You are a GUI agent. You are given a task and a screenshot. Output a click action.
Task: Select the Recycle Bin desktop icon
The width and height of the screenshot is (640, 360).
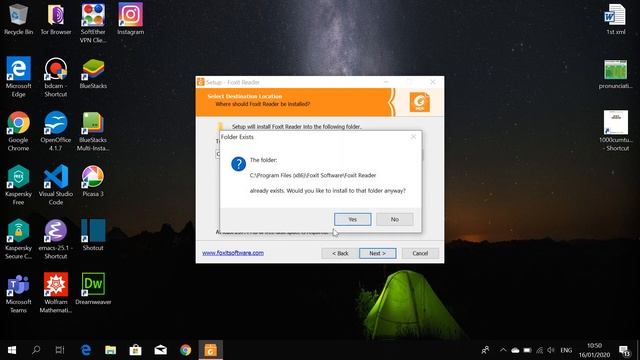tap(18, 19)
